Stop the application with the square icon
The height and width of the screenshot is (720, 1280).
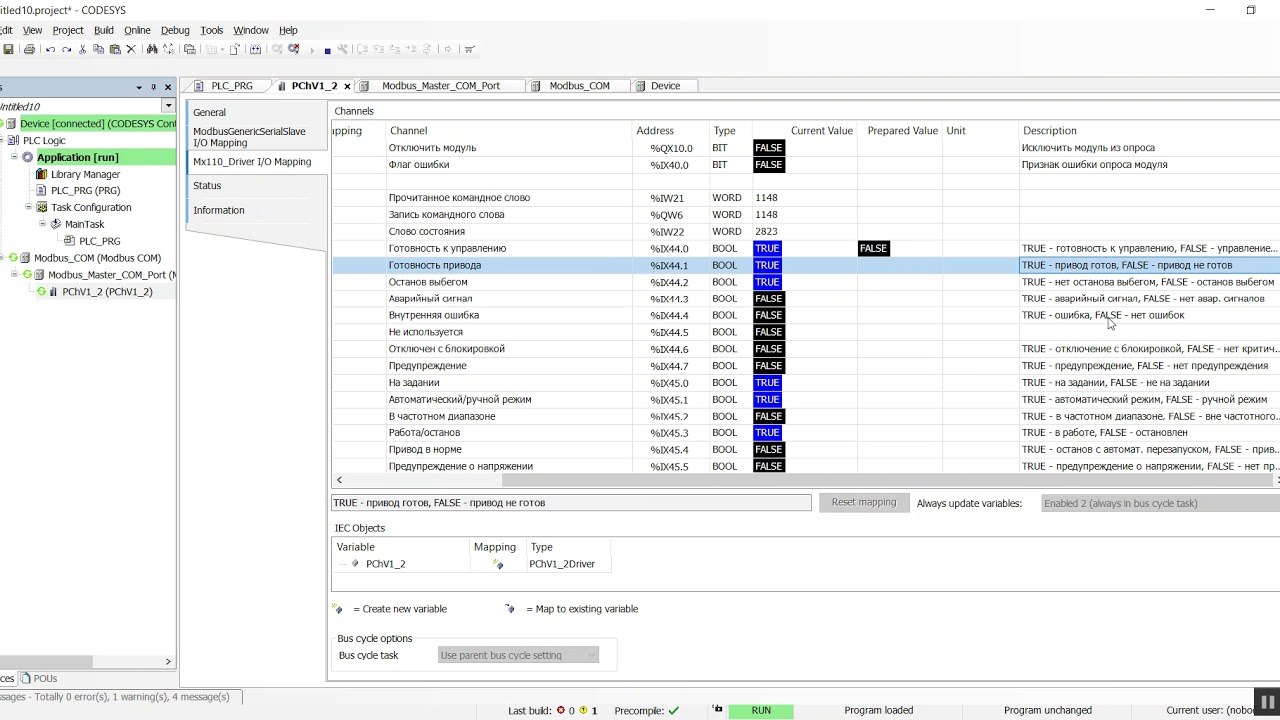click(x=327, y=50)
